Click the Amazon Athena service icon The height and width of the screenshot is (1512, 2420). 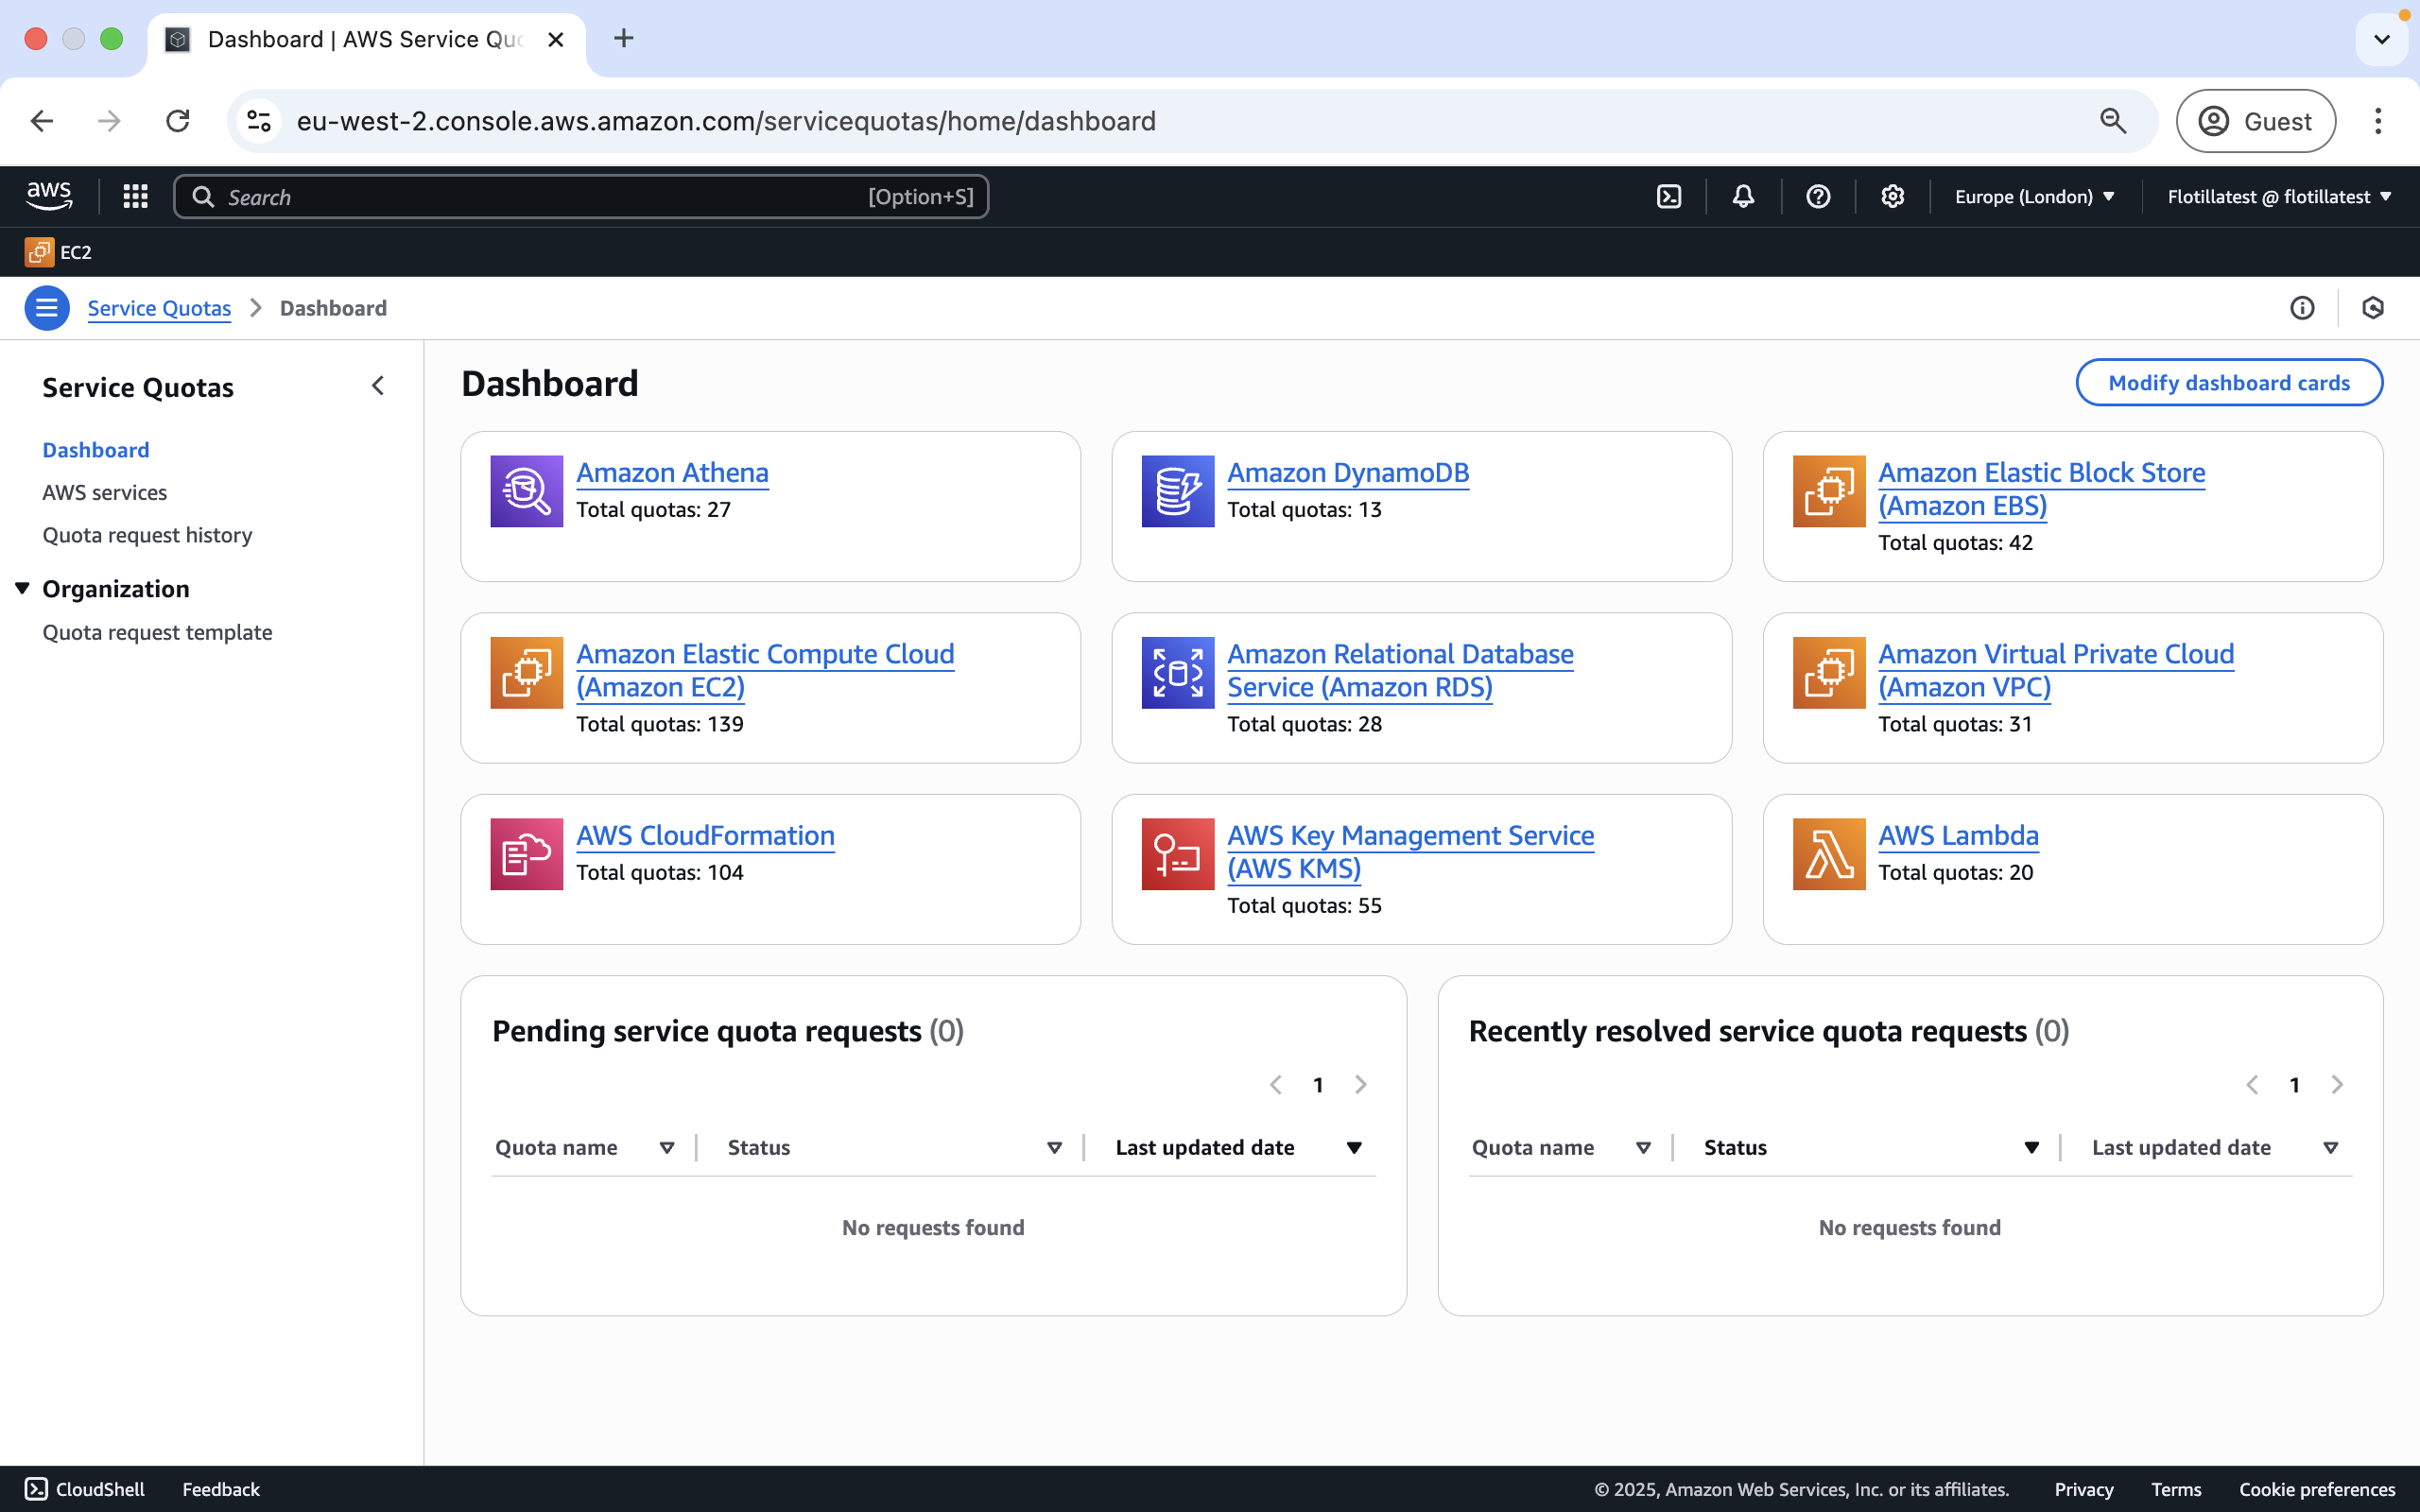[x=526, y=491]
